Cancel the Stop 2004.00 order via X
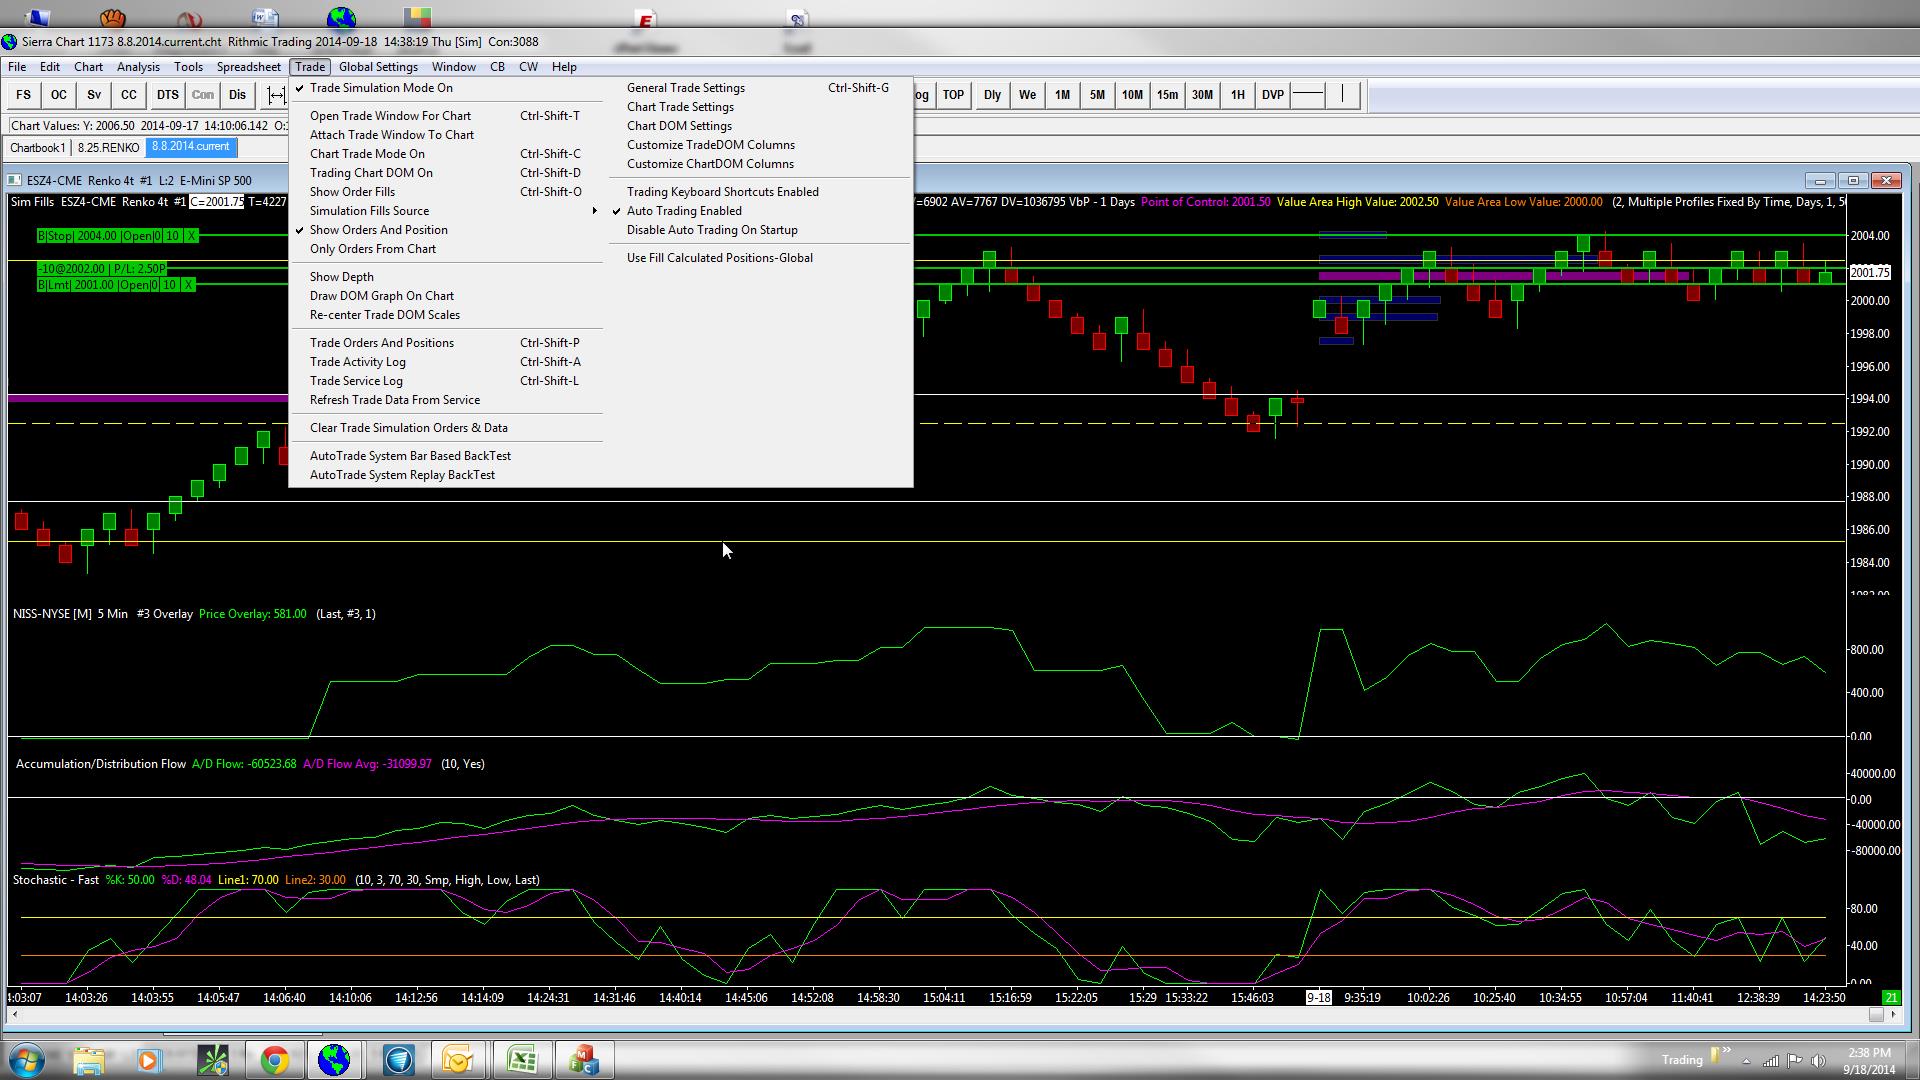1920x1080 pixels. [191, 236]
